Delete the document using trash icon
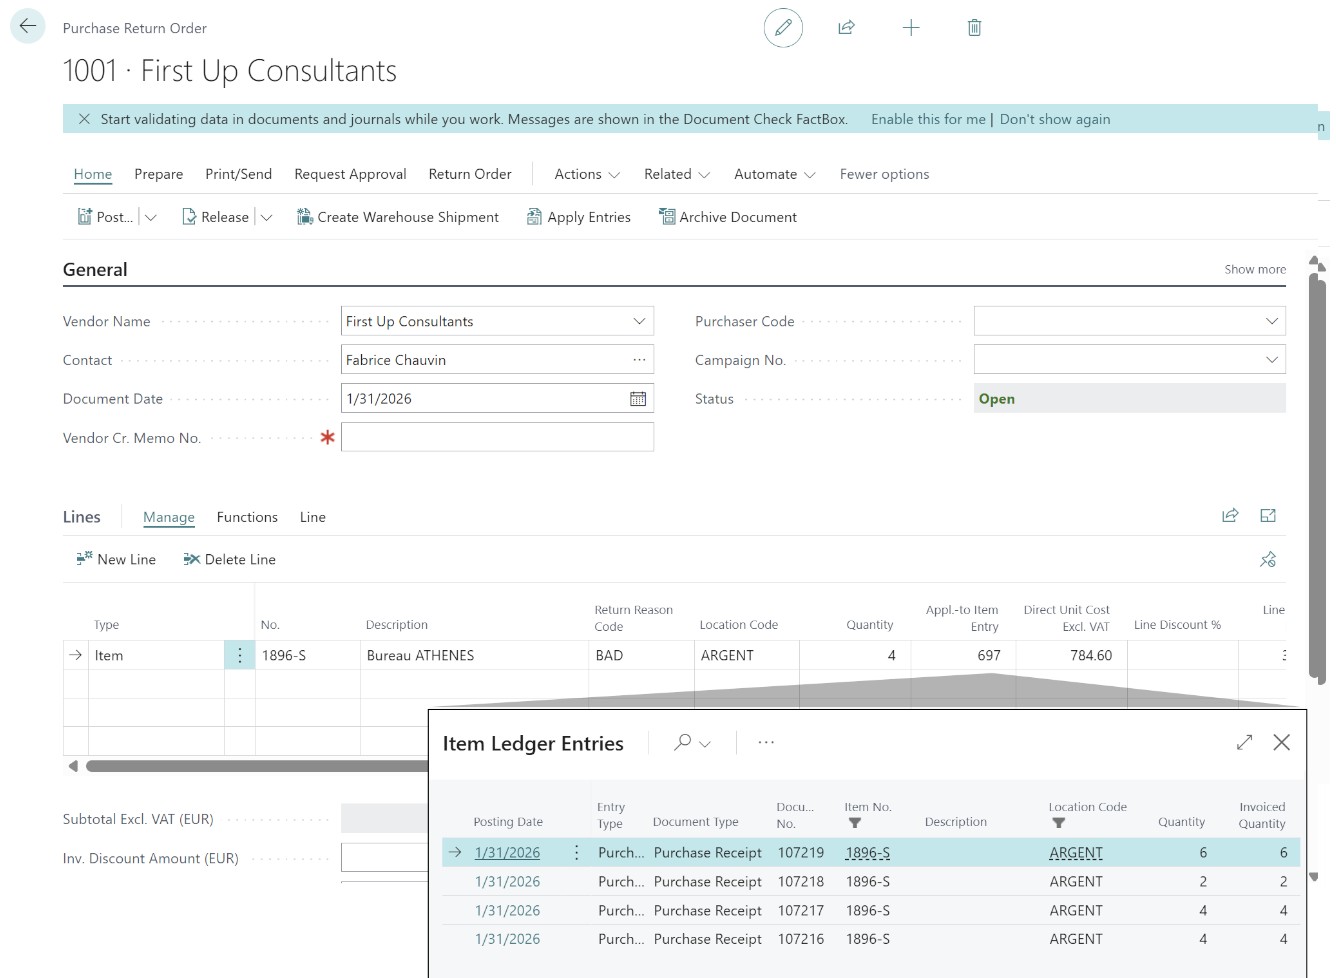 click(x=974, y=28)
